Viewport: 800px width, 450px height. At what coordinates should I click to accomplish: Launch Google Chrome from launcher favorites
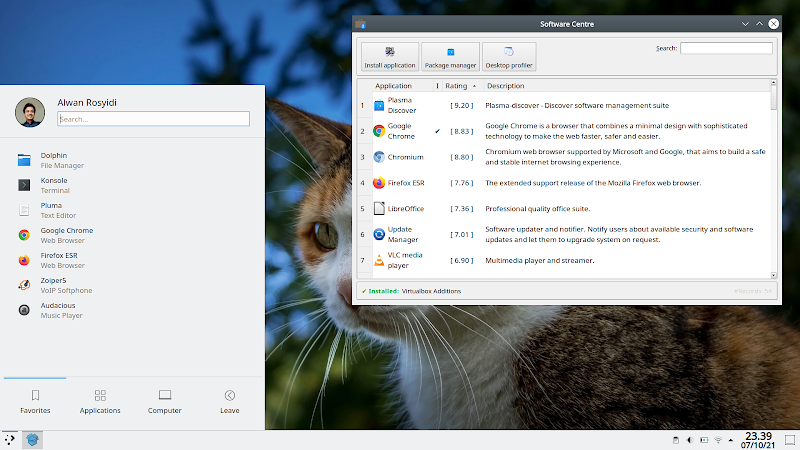(133, 235)
